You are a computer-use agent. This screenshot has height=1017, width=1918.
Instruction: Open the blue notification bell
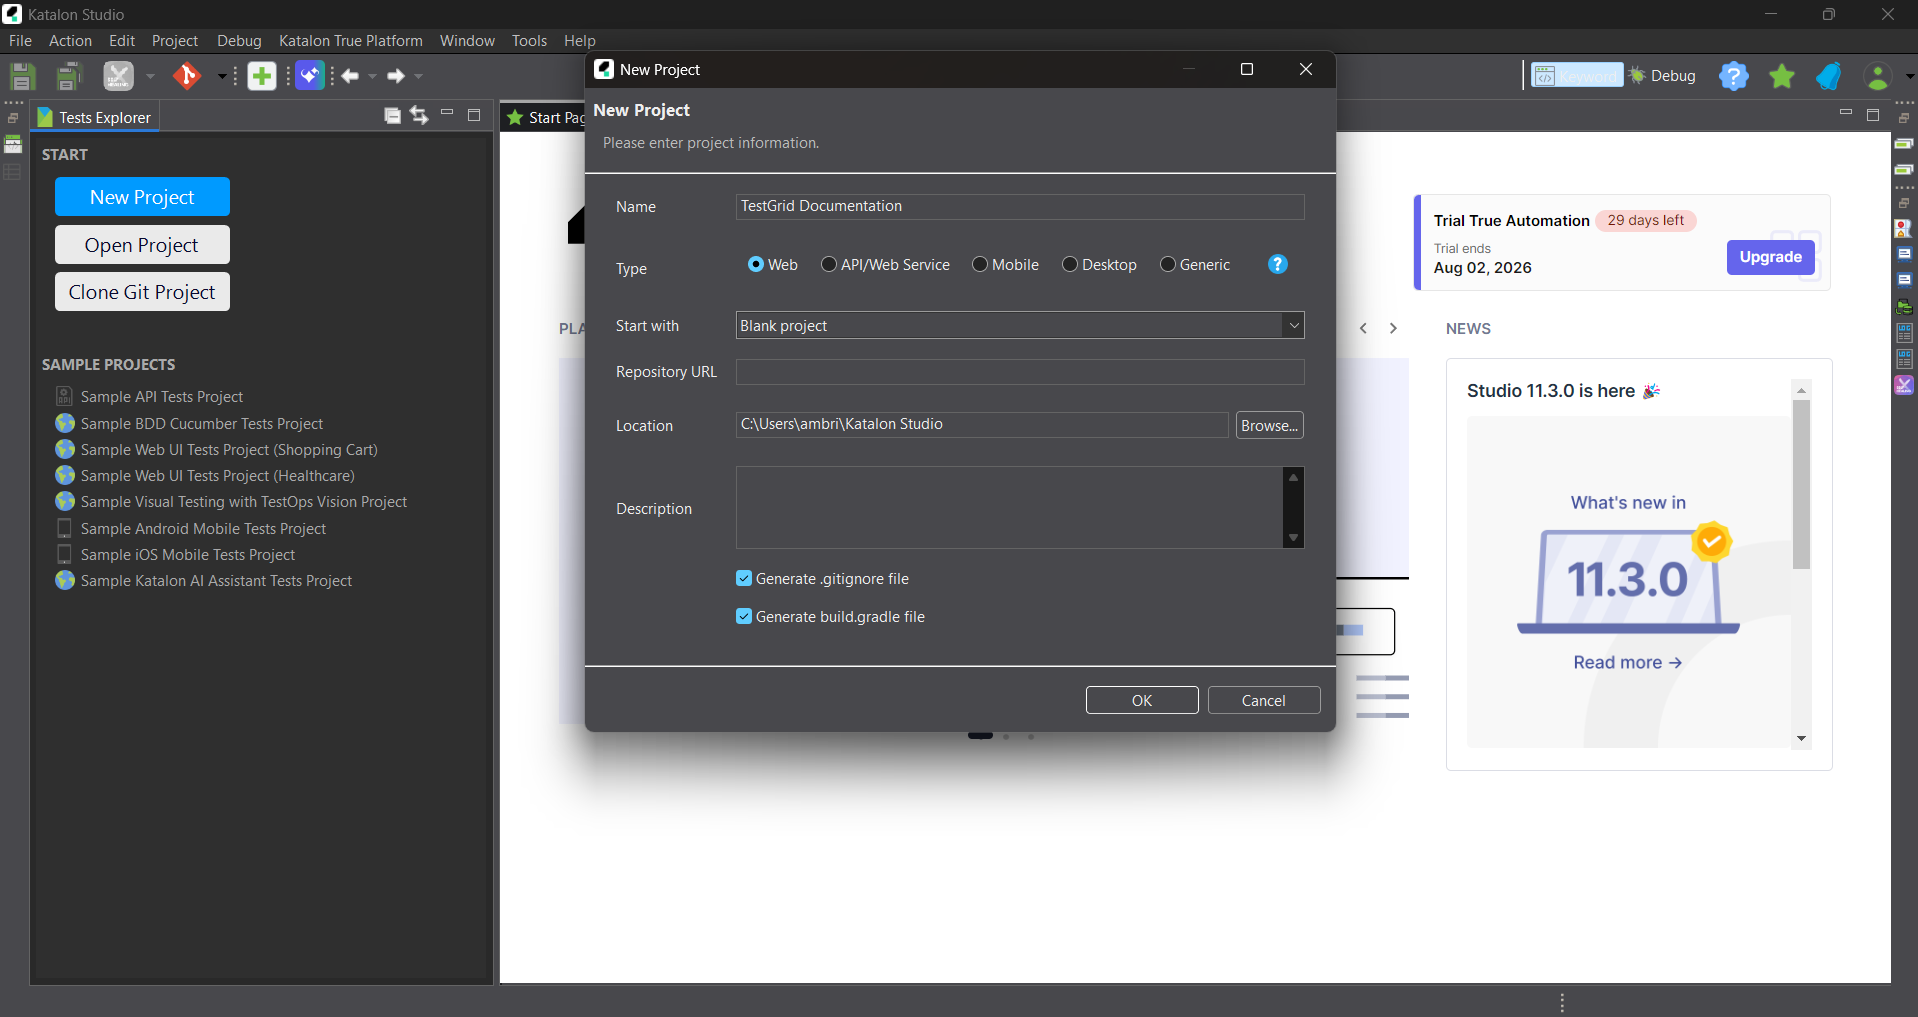pyautogui.click(x=1829, y=76)
